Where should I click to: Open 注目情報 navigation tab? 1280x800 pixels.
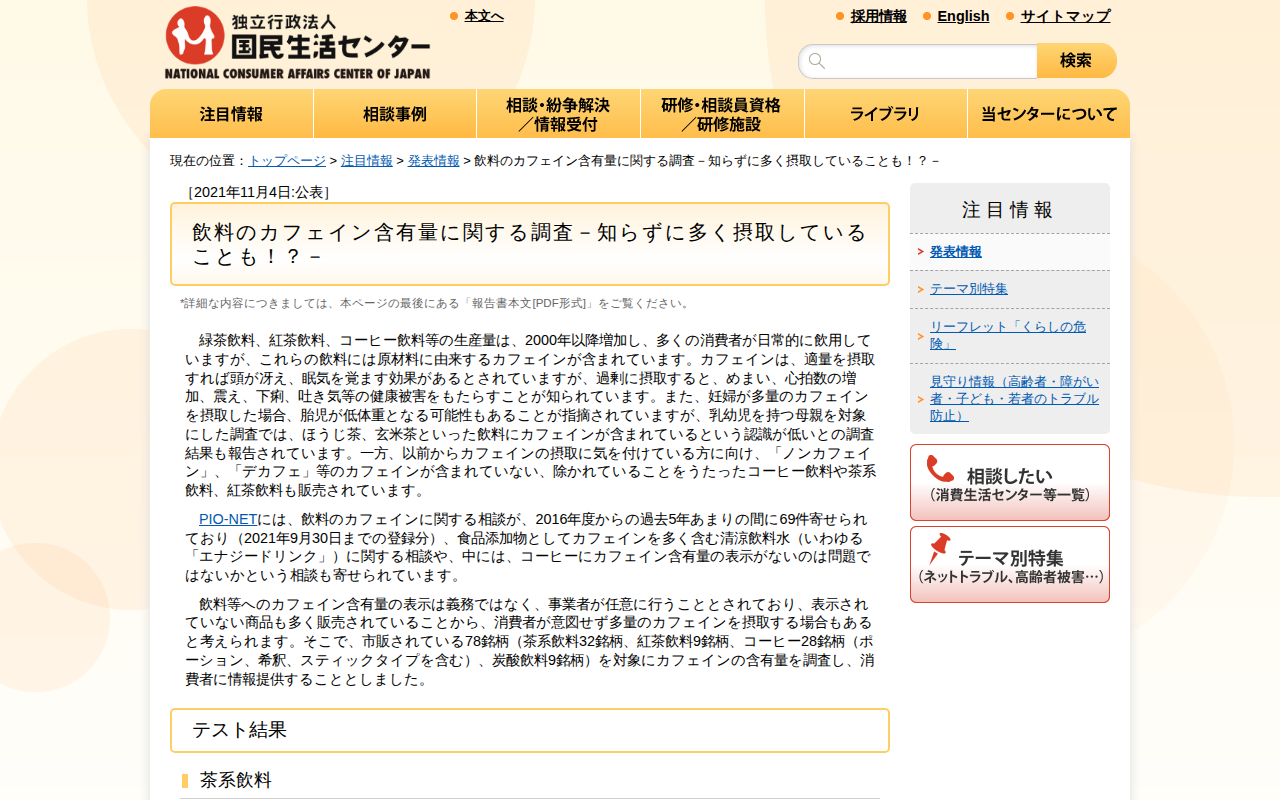point(232,114)
